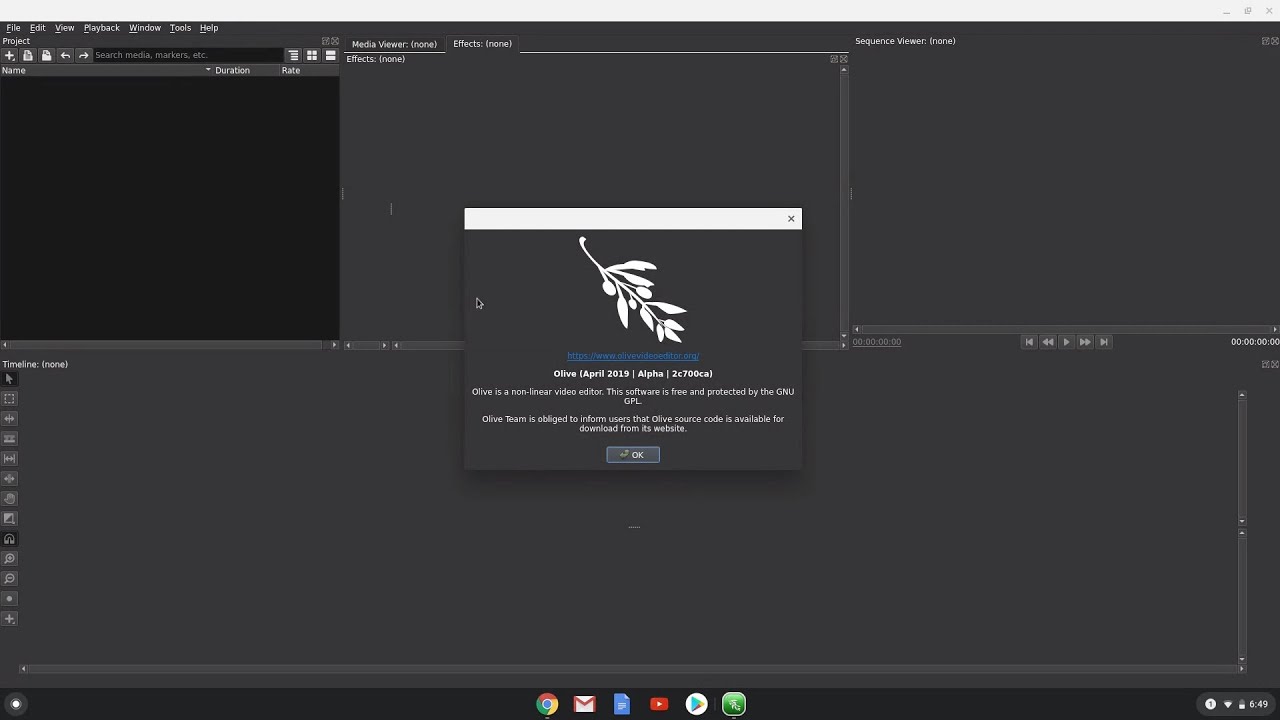This screenshot has height=720, width=1280.
Task: Float the Sequence Viewer panel
Action: point(1265,42)
